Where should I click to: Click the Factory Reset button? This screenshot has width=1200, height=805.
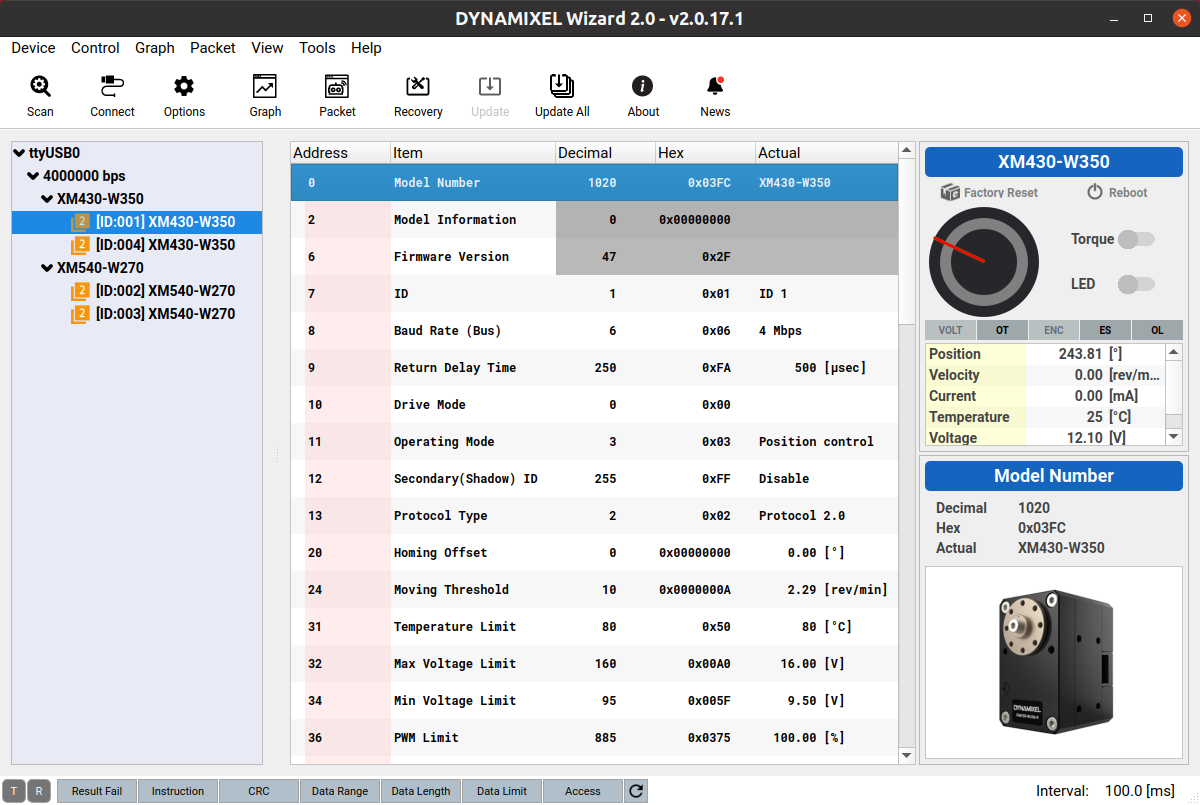click(990, 192)
